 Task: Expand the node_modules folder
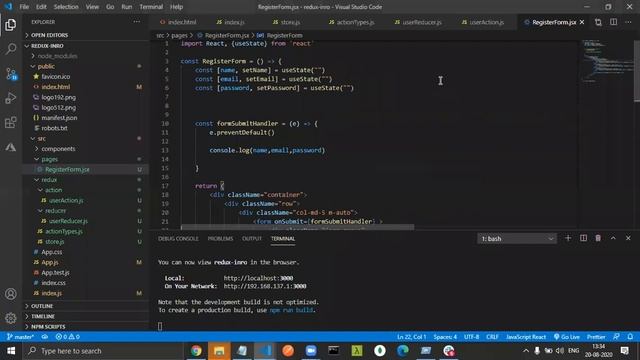86,56
